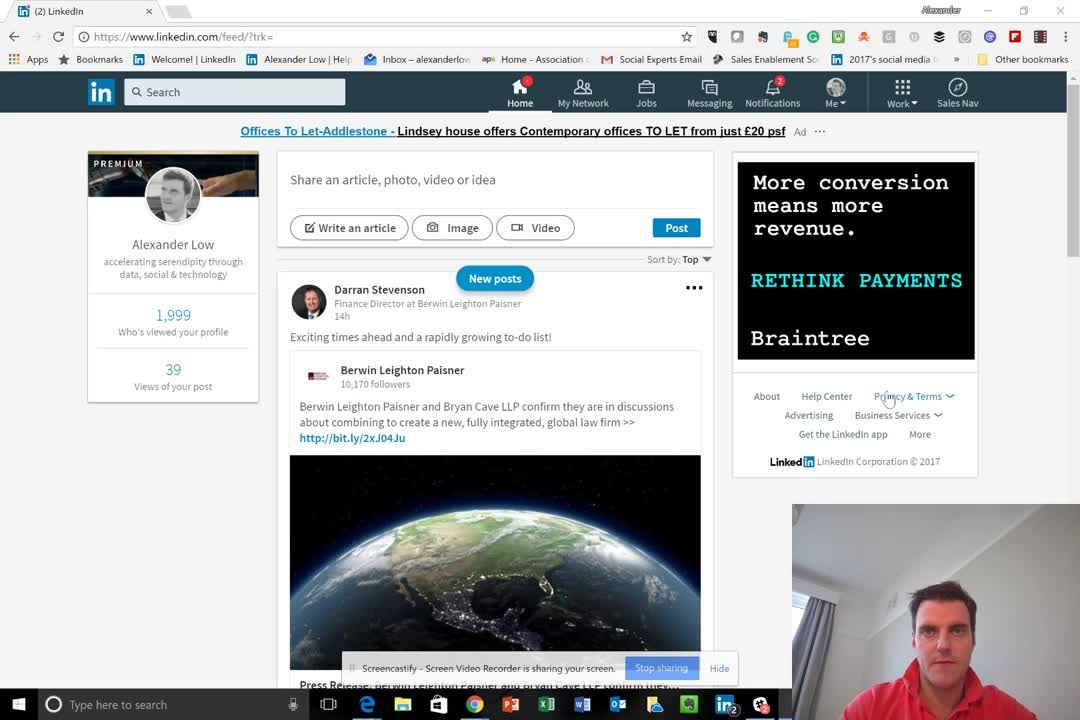Click 'Stop sharing' in Screencastify bar
Viewport: 1080px width, 720px height.
(x=661, y=668)
